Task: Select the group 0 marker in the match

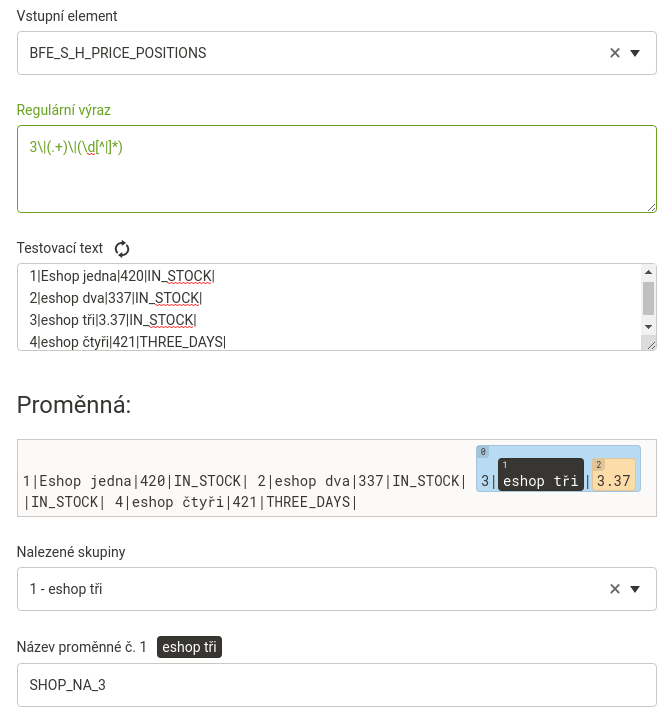Action: coord(483,452)
